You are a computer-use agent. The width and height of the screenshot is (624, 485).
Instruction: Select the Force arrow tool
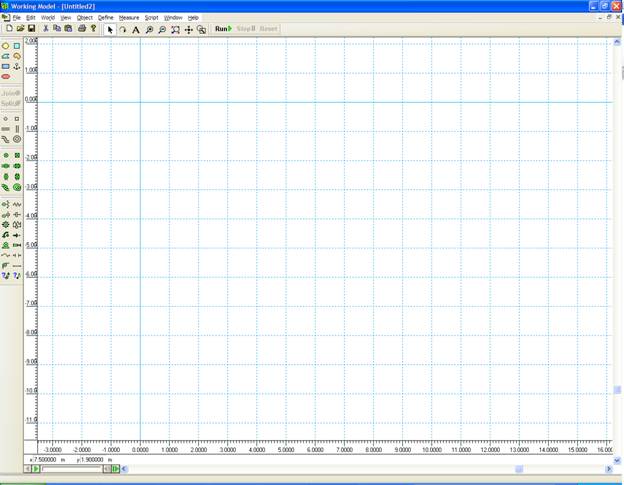coord(17,235)
